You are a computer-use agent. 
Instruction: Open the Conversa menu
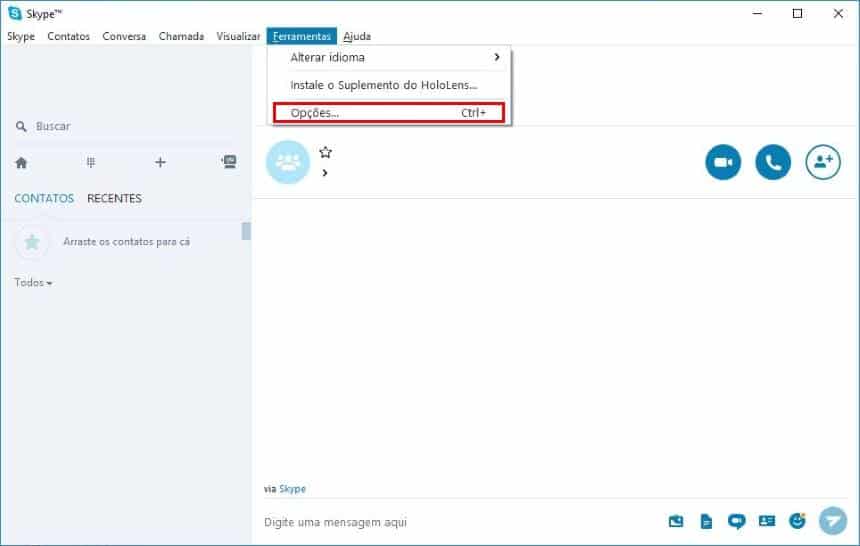click(x=124, y=36)
